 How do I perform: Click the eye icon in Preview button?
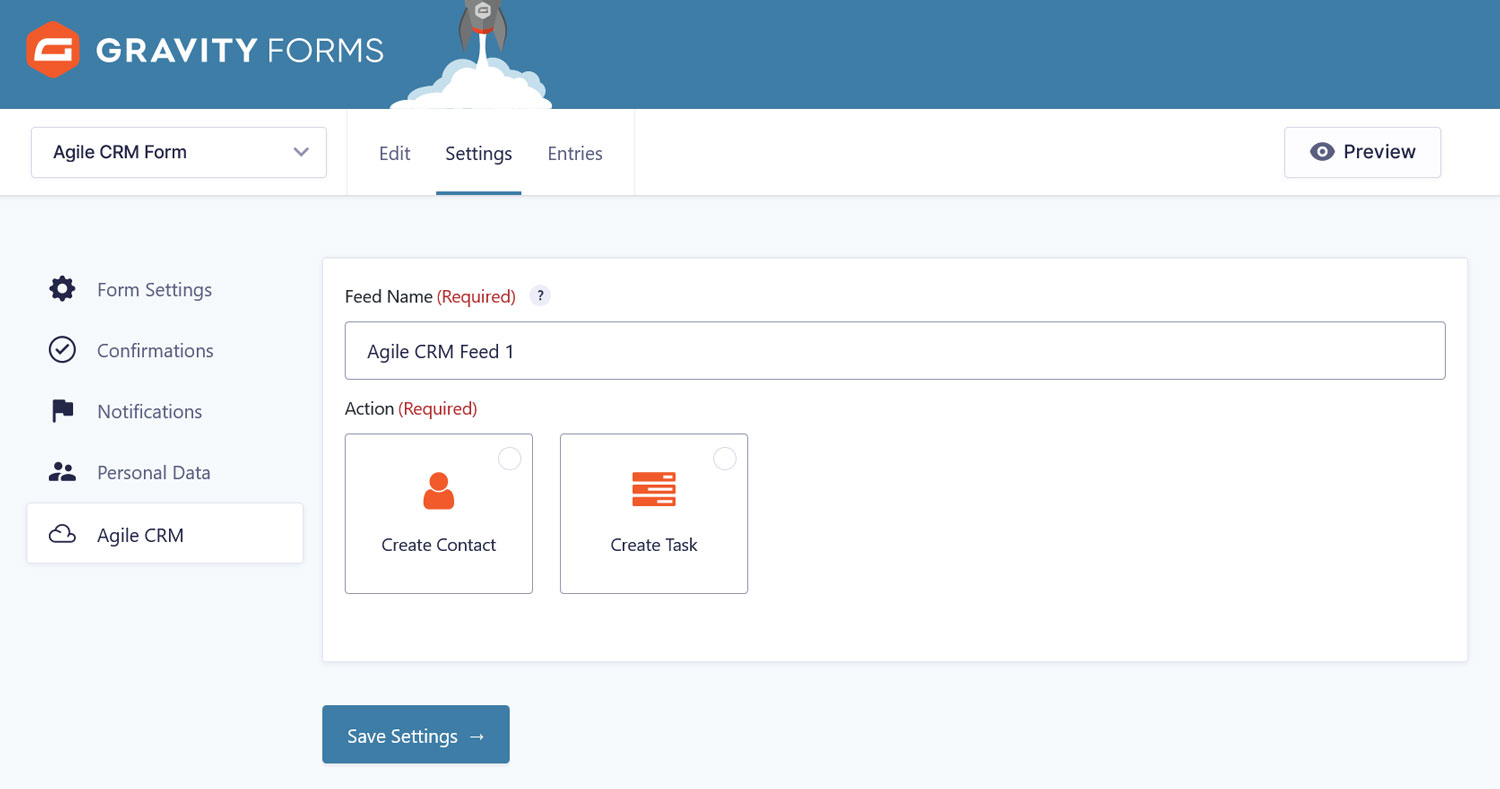[1322, 152]
